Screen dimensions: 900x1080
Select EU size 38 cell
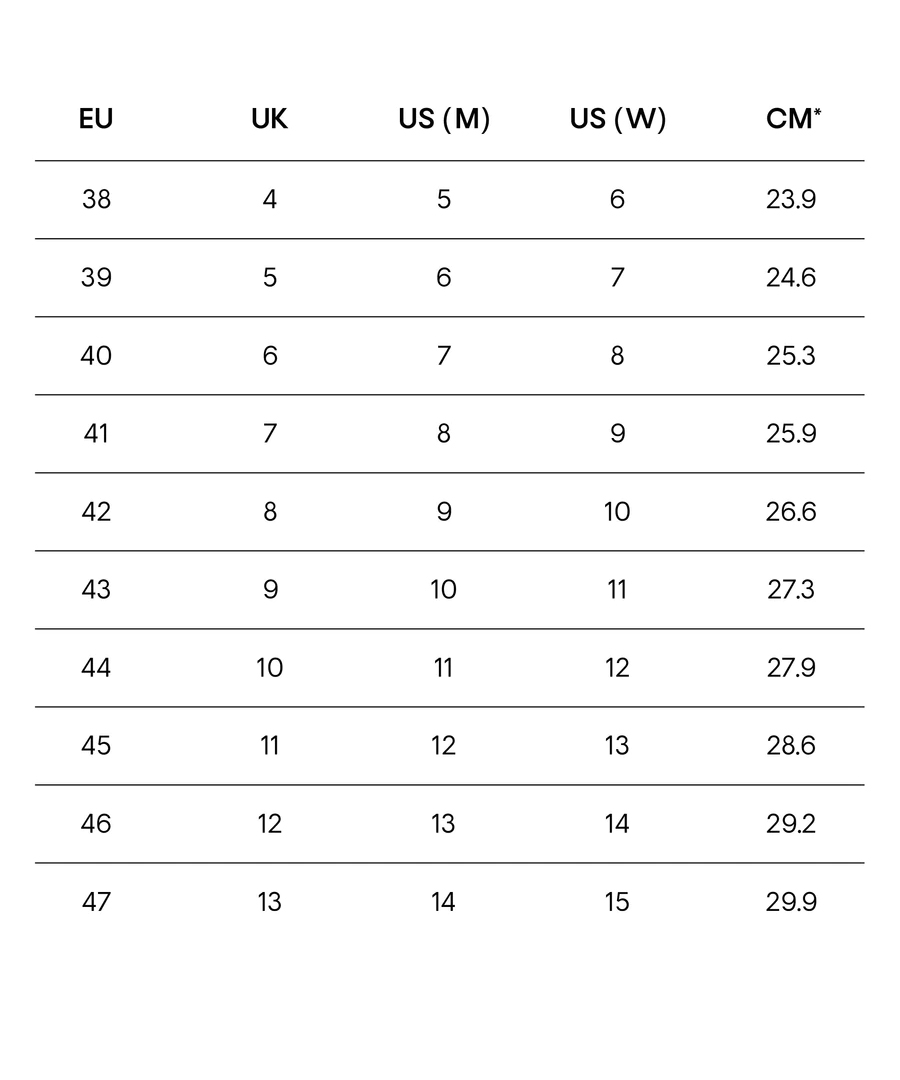pyautogui.click(x=96, y=199)
